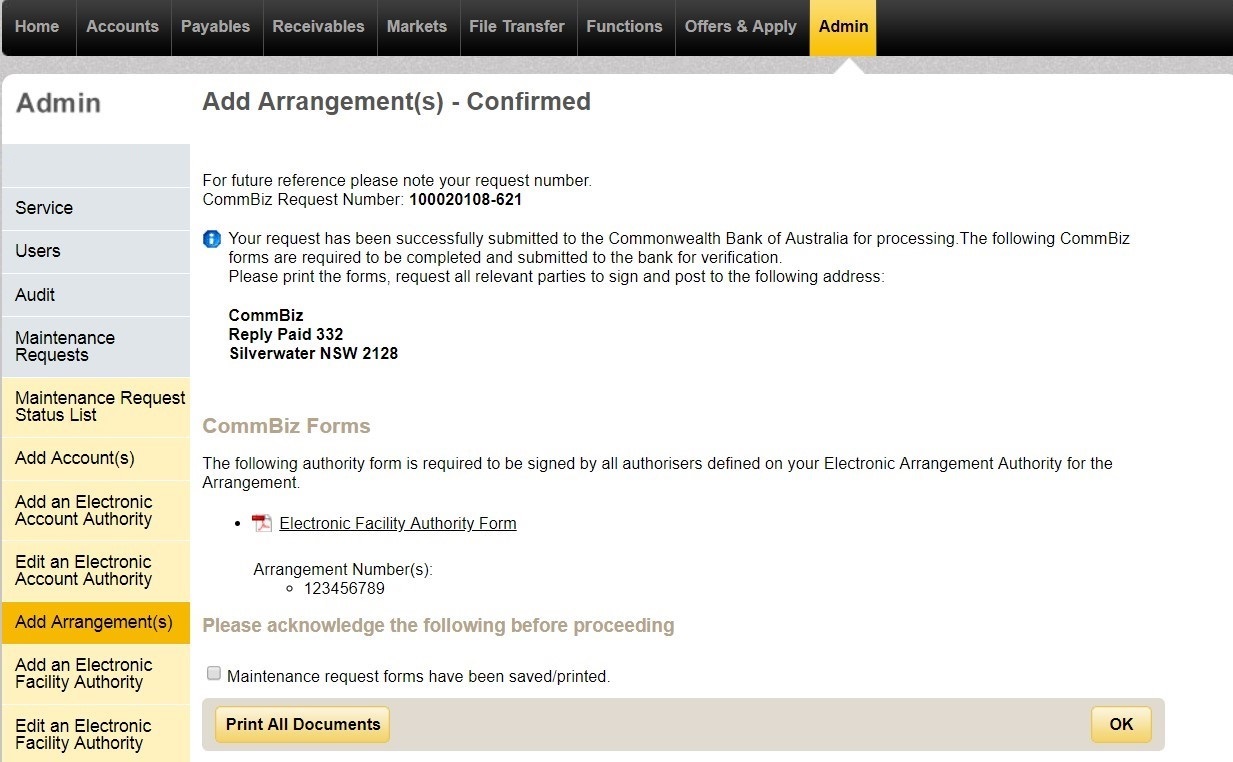Click arrangement number 123456789

tap(344, 589)
